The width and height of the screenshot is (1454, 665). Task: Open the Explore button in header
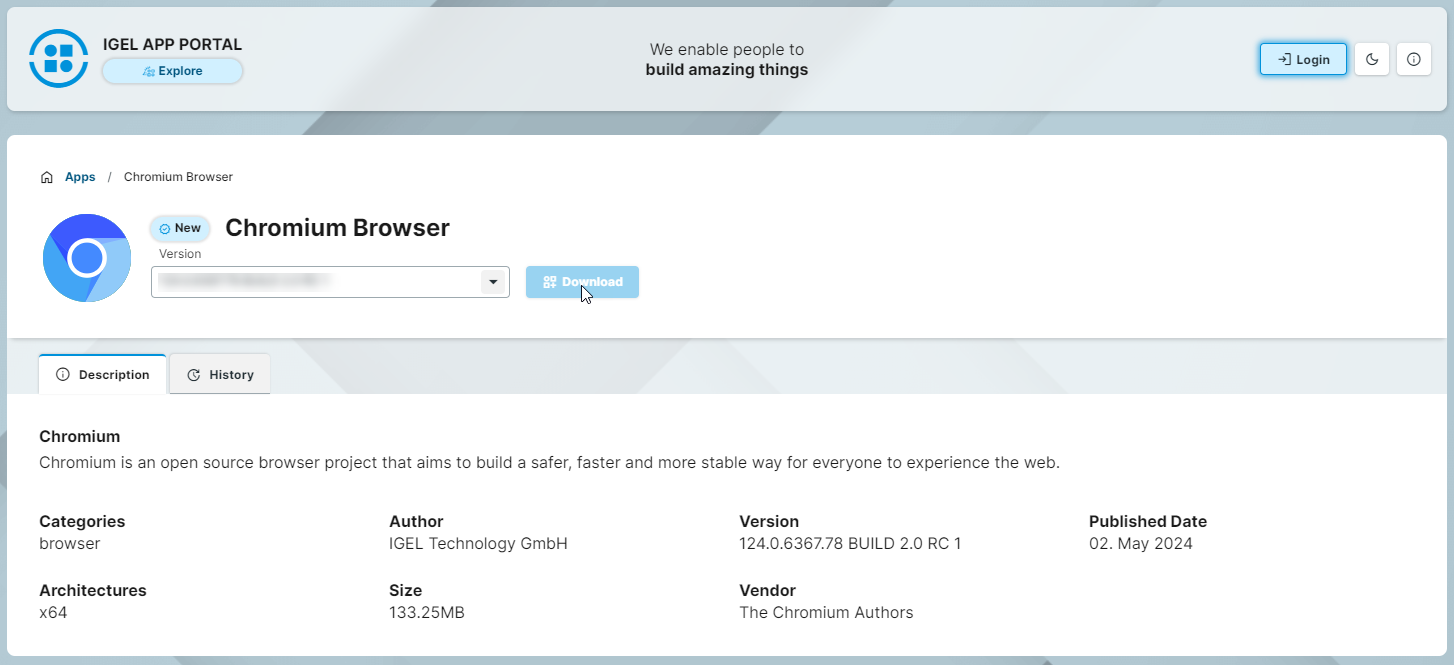click(172, 71)
